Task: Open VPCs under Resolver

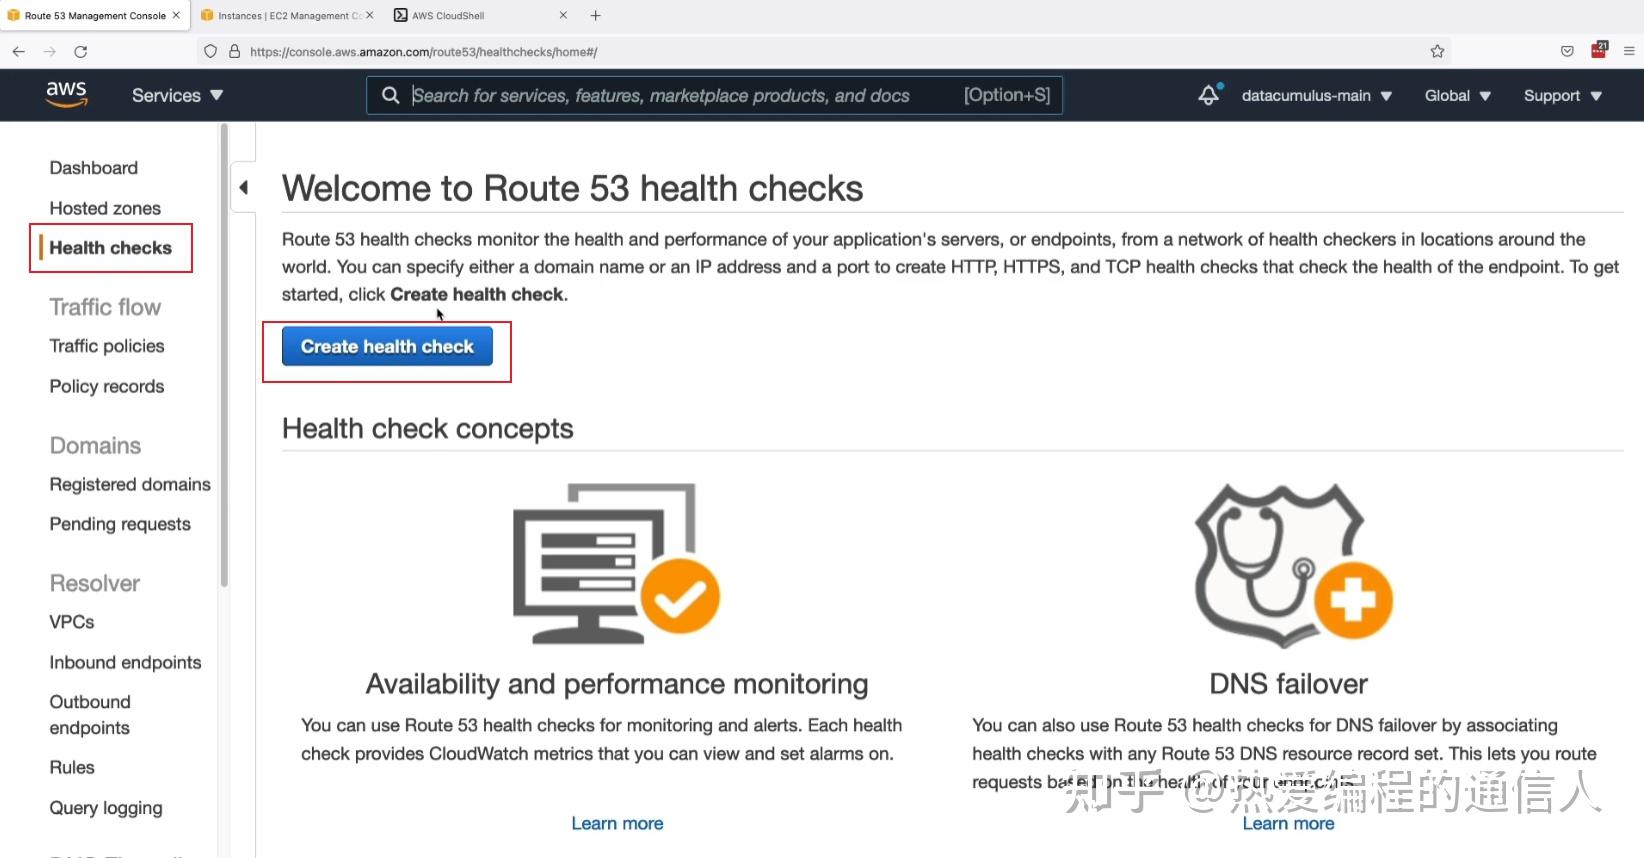Action: pyautogui.click(x=72, y=622)
